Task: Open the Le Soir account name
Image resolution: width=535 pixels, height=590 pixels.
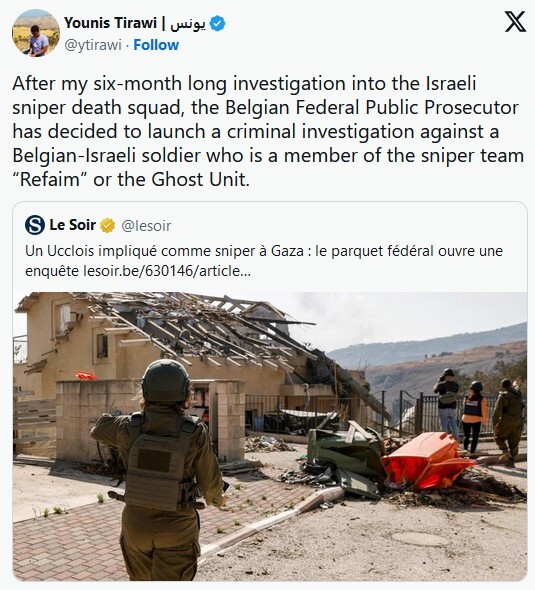Action: click(x=73, y=225)
